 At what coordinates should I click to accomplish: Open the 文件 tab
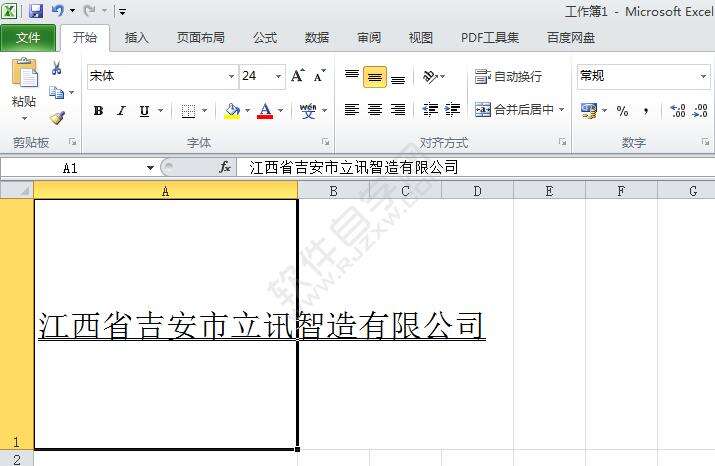[x=28, y=38]
